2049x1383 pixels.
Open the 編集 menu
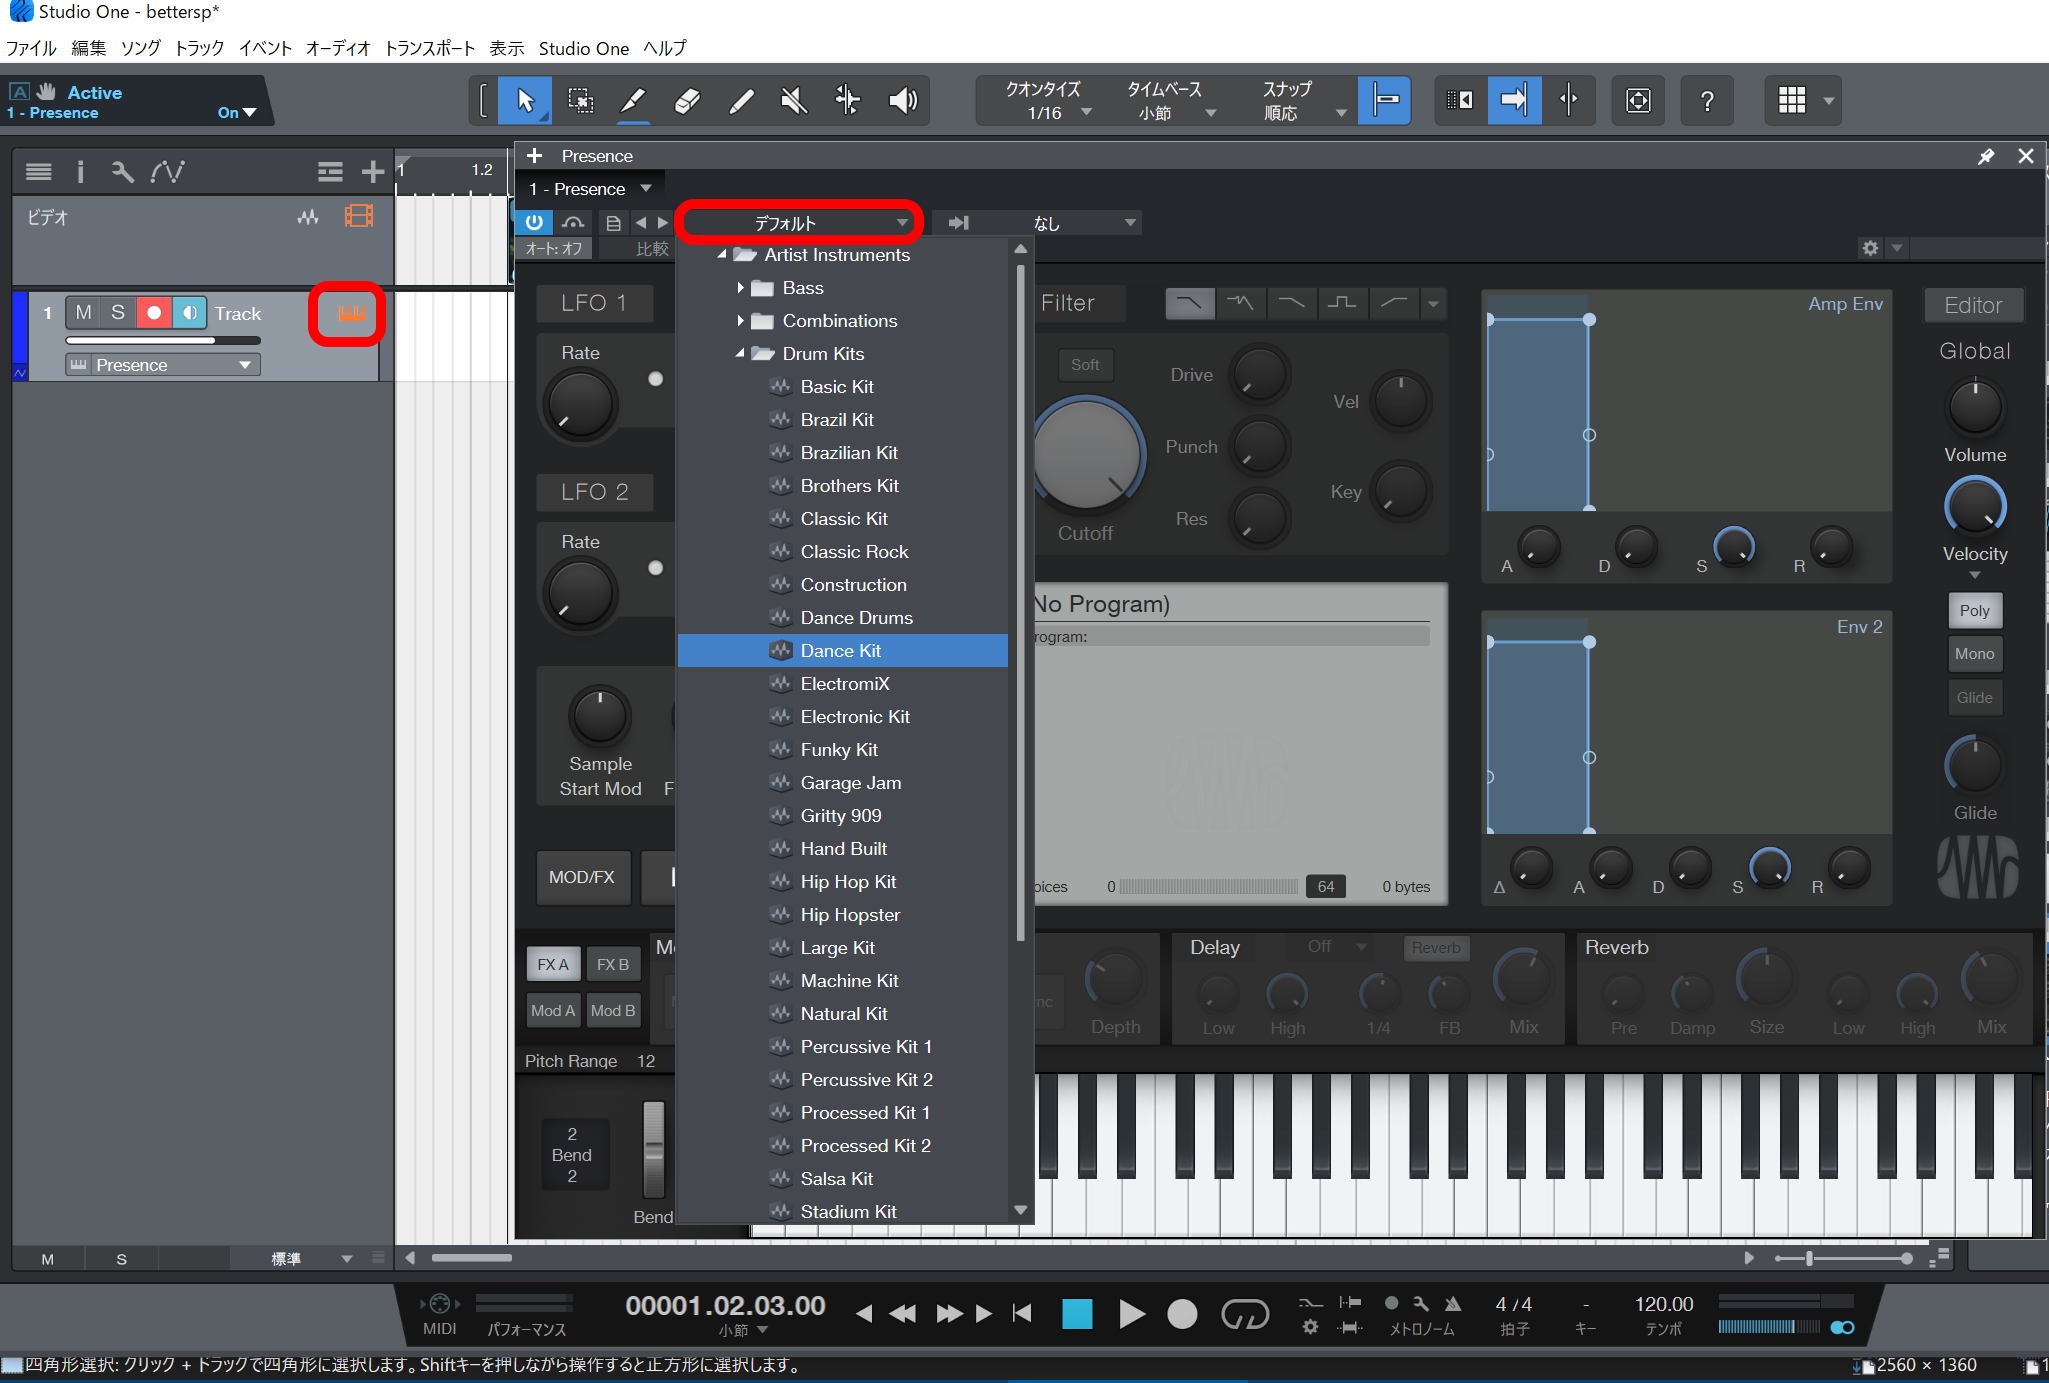pyautogui.click(x=88, y=48)
